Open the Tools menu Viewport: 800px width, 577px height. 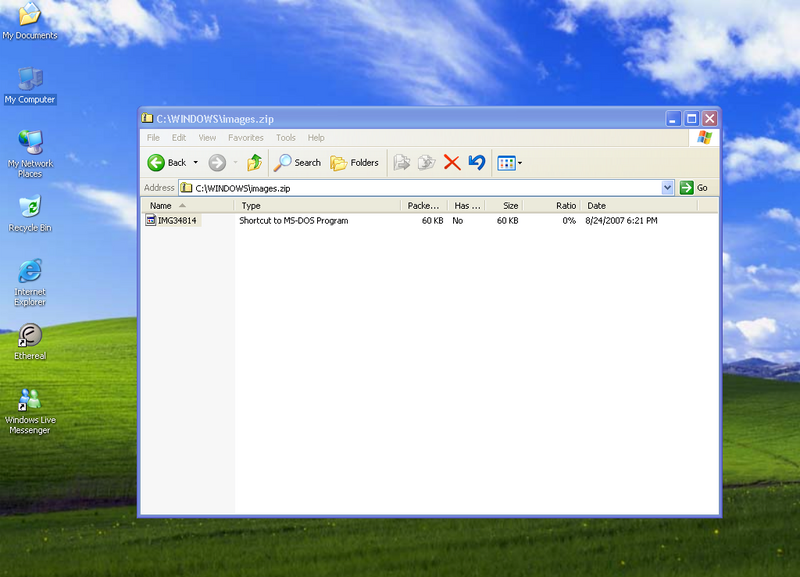[286, 138]
